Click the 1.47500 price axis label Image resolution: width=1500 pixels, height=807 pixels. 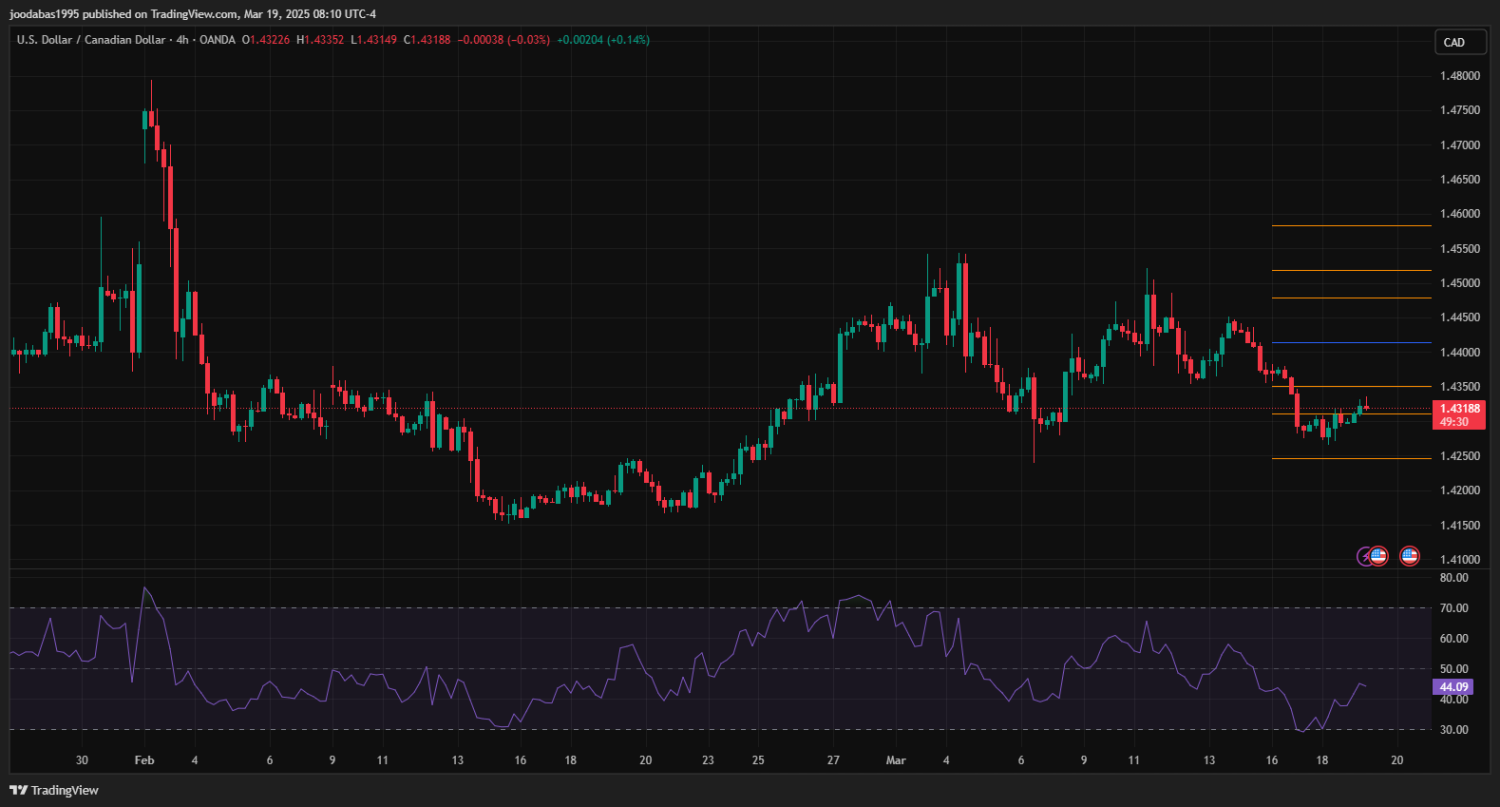click(x=1461, y=110)
